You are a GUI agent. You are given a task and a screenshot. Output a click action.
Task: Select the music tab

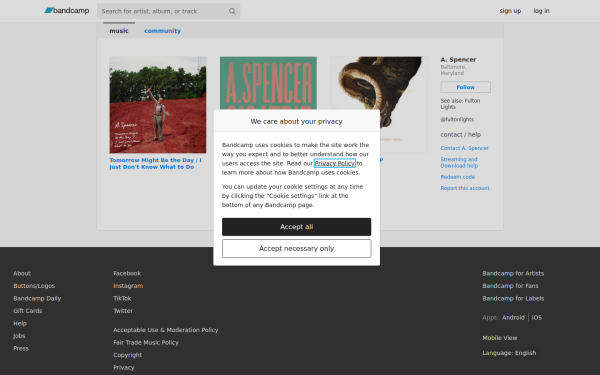(119, 31)
